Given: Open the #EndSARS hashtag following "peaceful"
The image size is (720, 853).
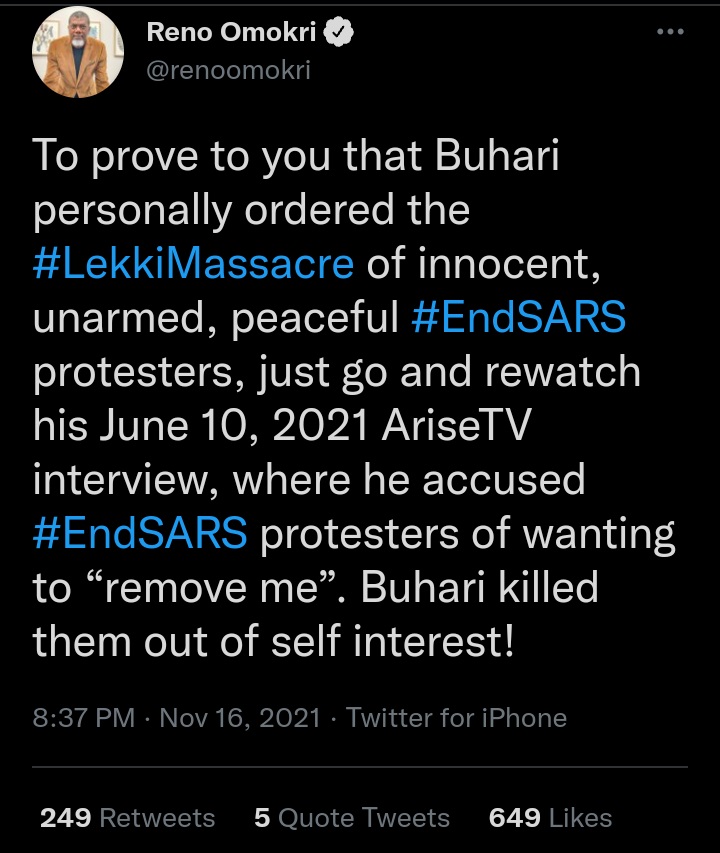Looking at the screenshot, I should coord(518,318).
